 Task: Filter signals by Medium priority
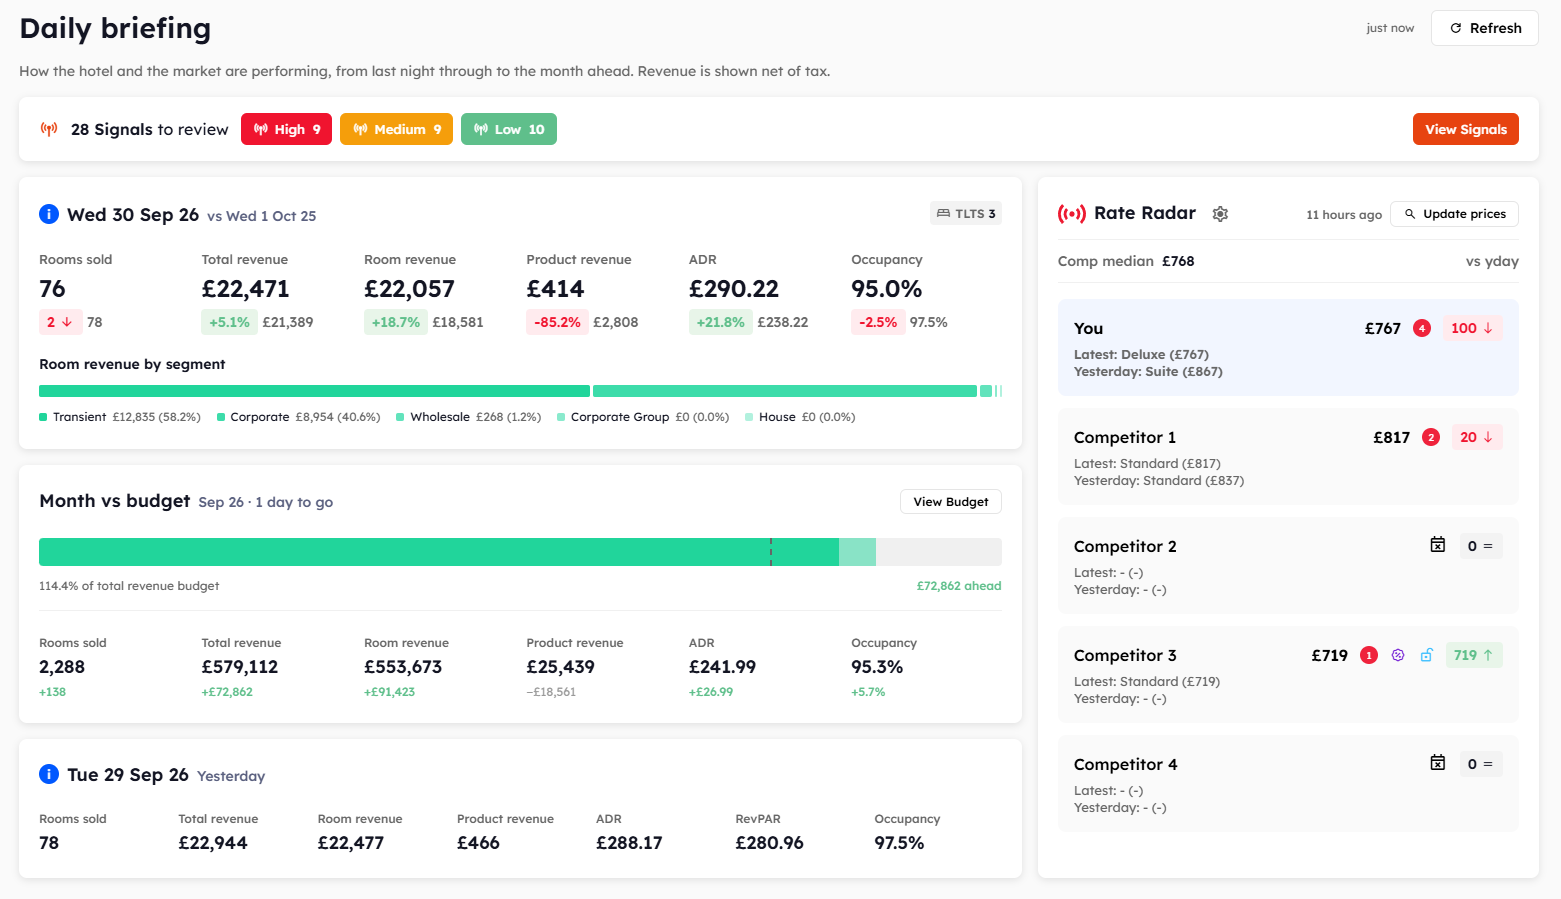(x=397, y=129)
